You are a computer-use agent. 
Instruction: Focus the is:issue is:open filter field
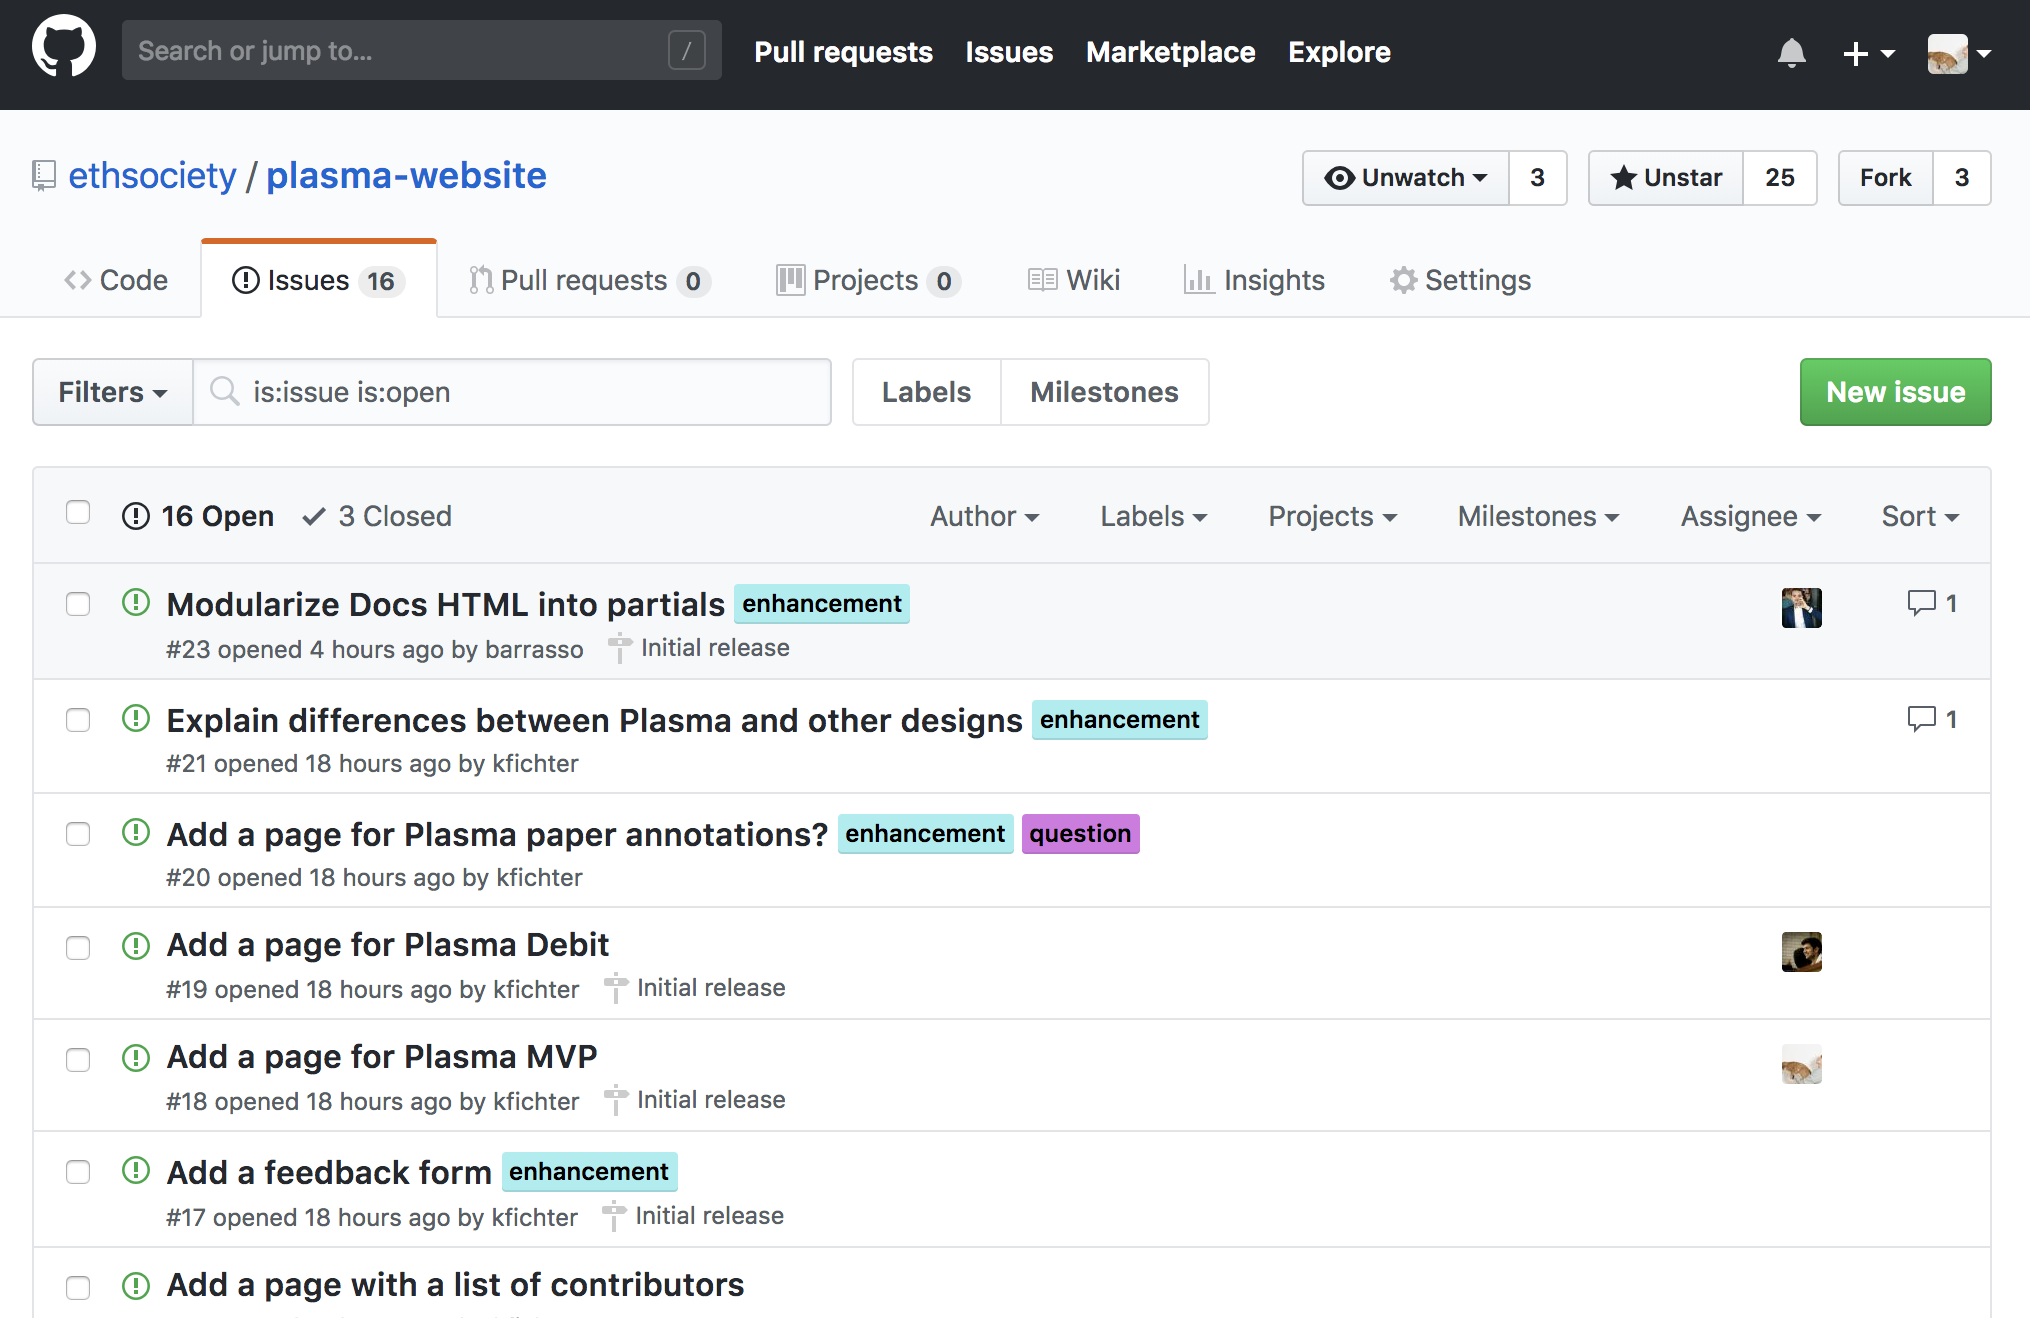coord(512,392)
